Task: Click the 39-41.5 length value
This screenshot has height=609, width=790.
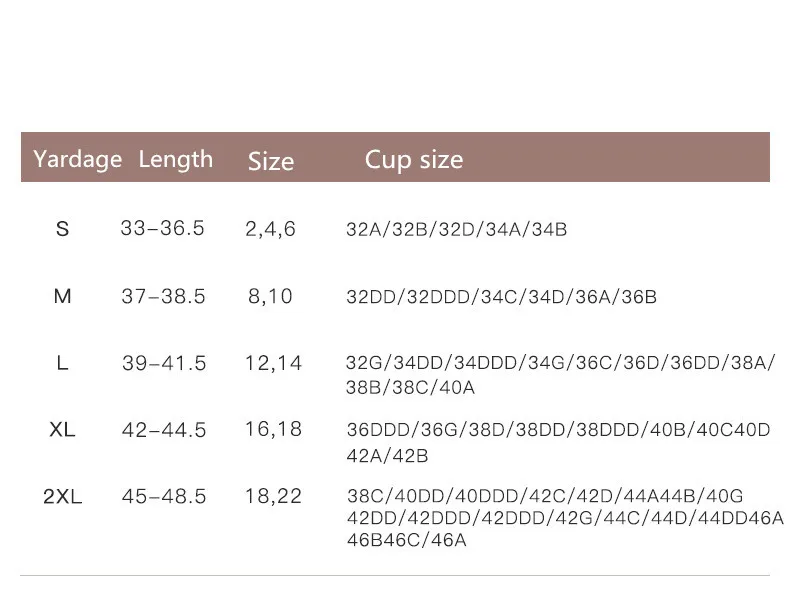Action: coord(164,363)
